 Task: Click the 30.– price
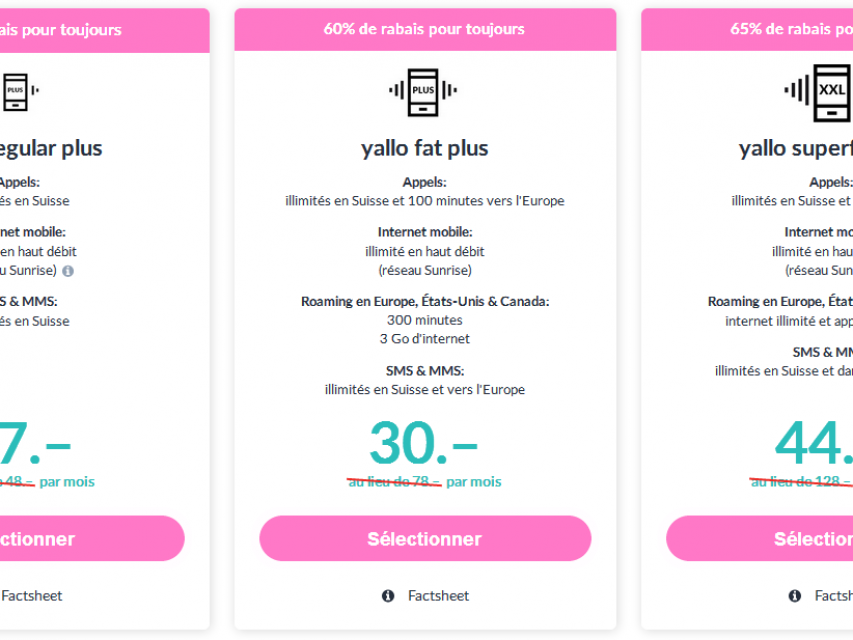click(x=424, y=443)
